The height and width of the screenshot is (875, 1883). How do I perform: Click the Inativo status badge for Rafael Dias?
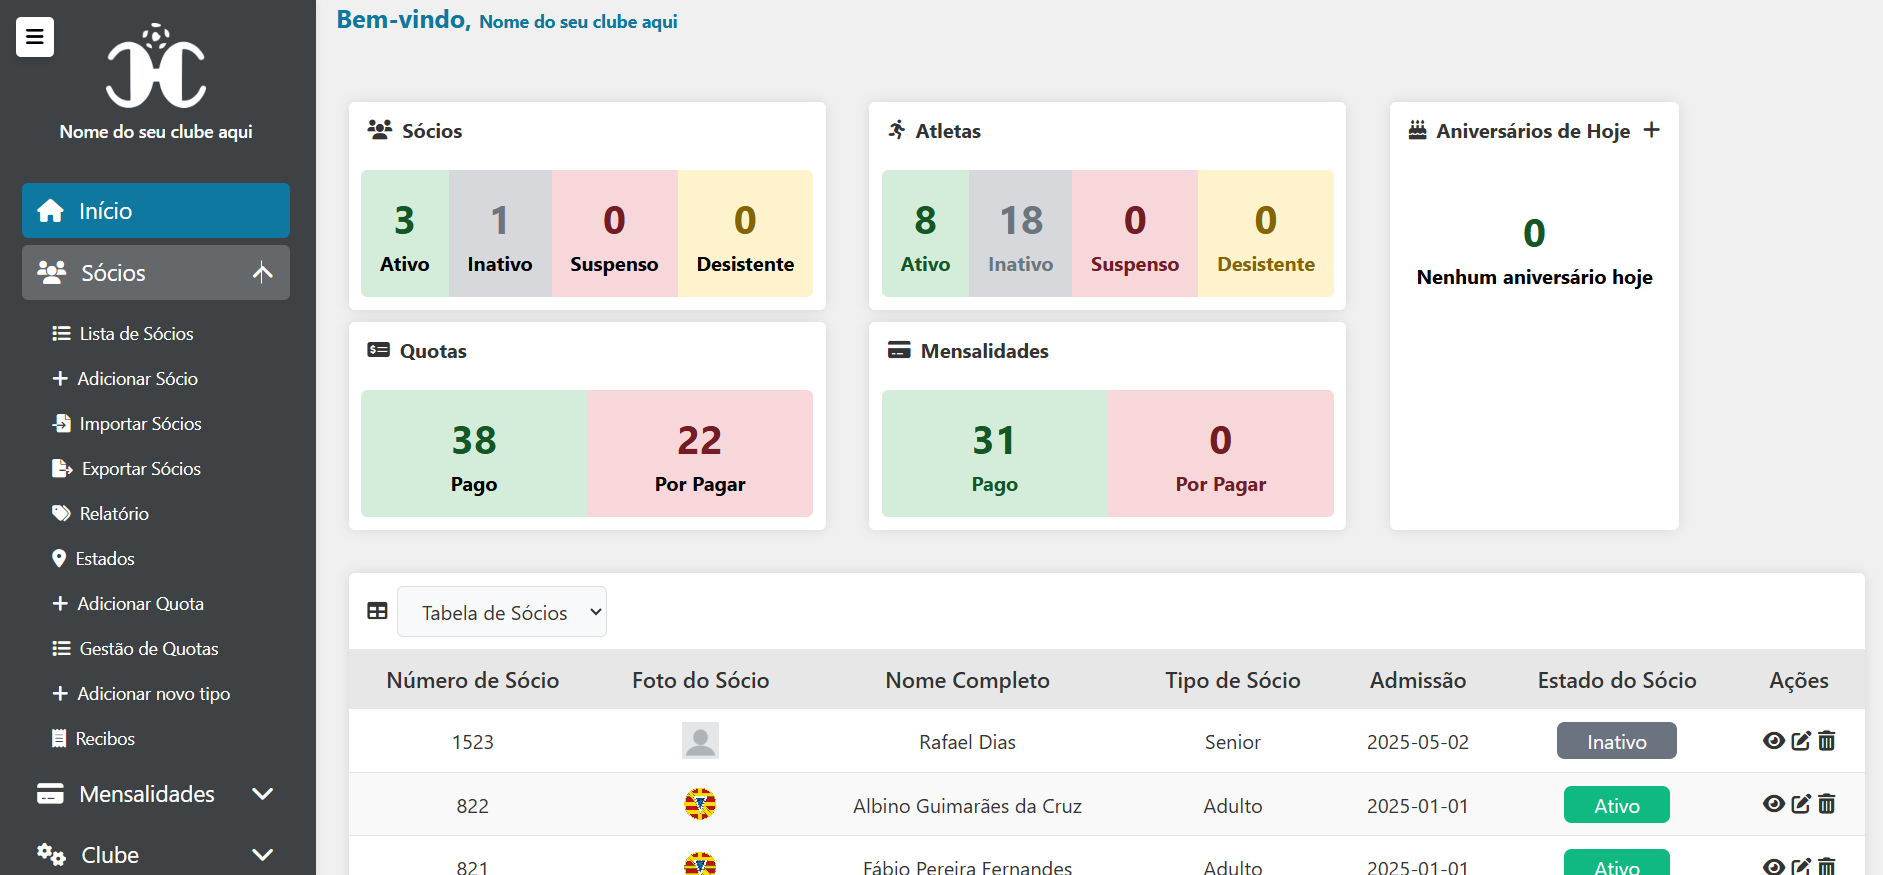(1616, 741)
